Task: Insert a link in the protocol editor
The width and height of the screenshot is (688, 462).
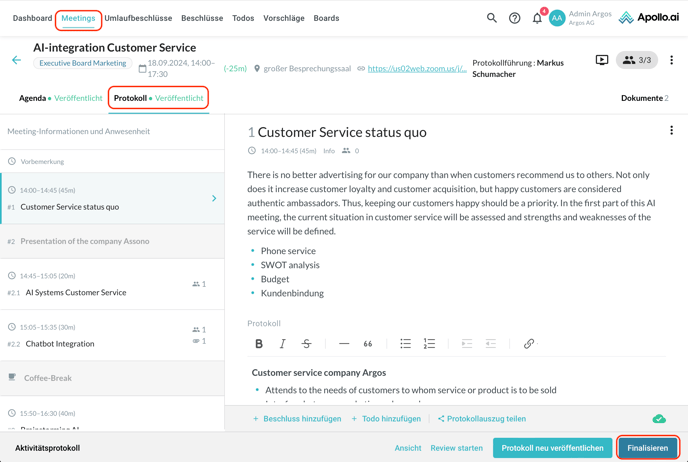Action: 529,344
